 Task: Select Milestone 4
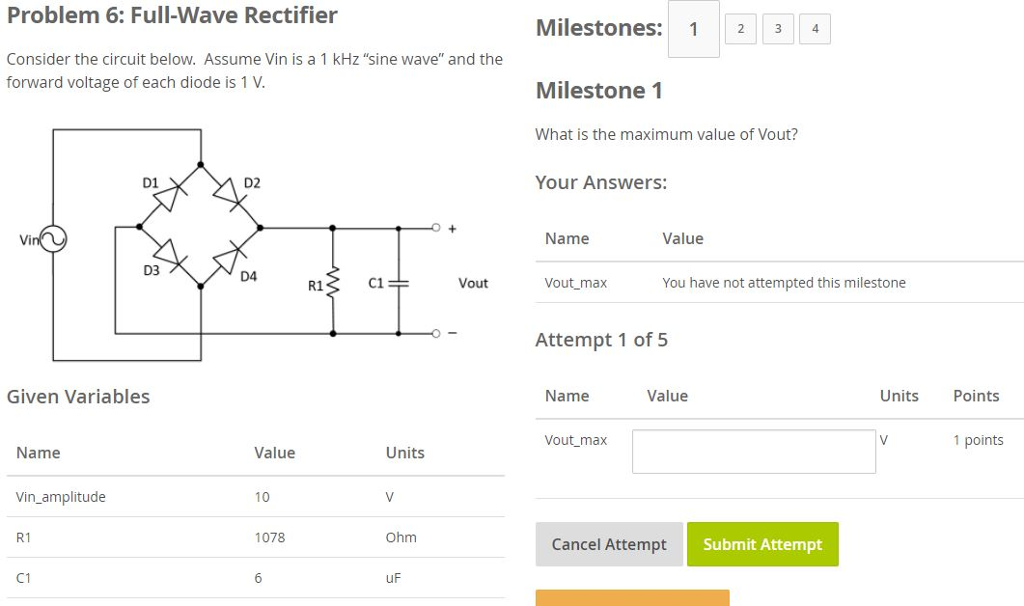click(x=814, y=28)
